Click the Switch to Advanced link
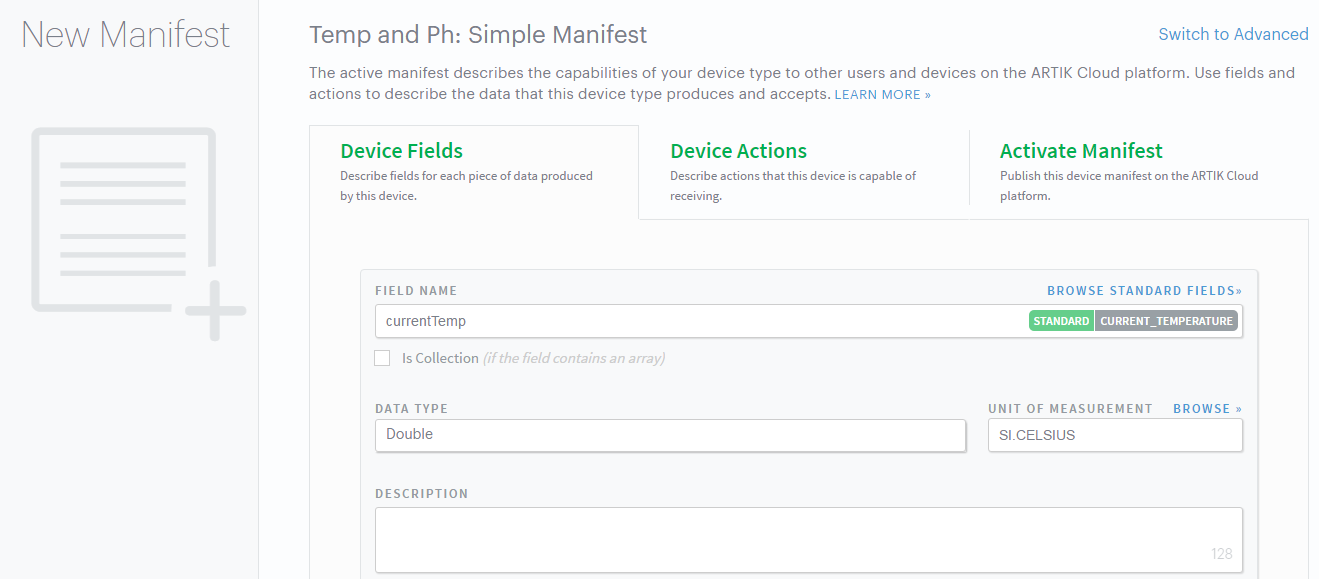1319x579 pixels. tap(1232, 34)
